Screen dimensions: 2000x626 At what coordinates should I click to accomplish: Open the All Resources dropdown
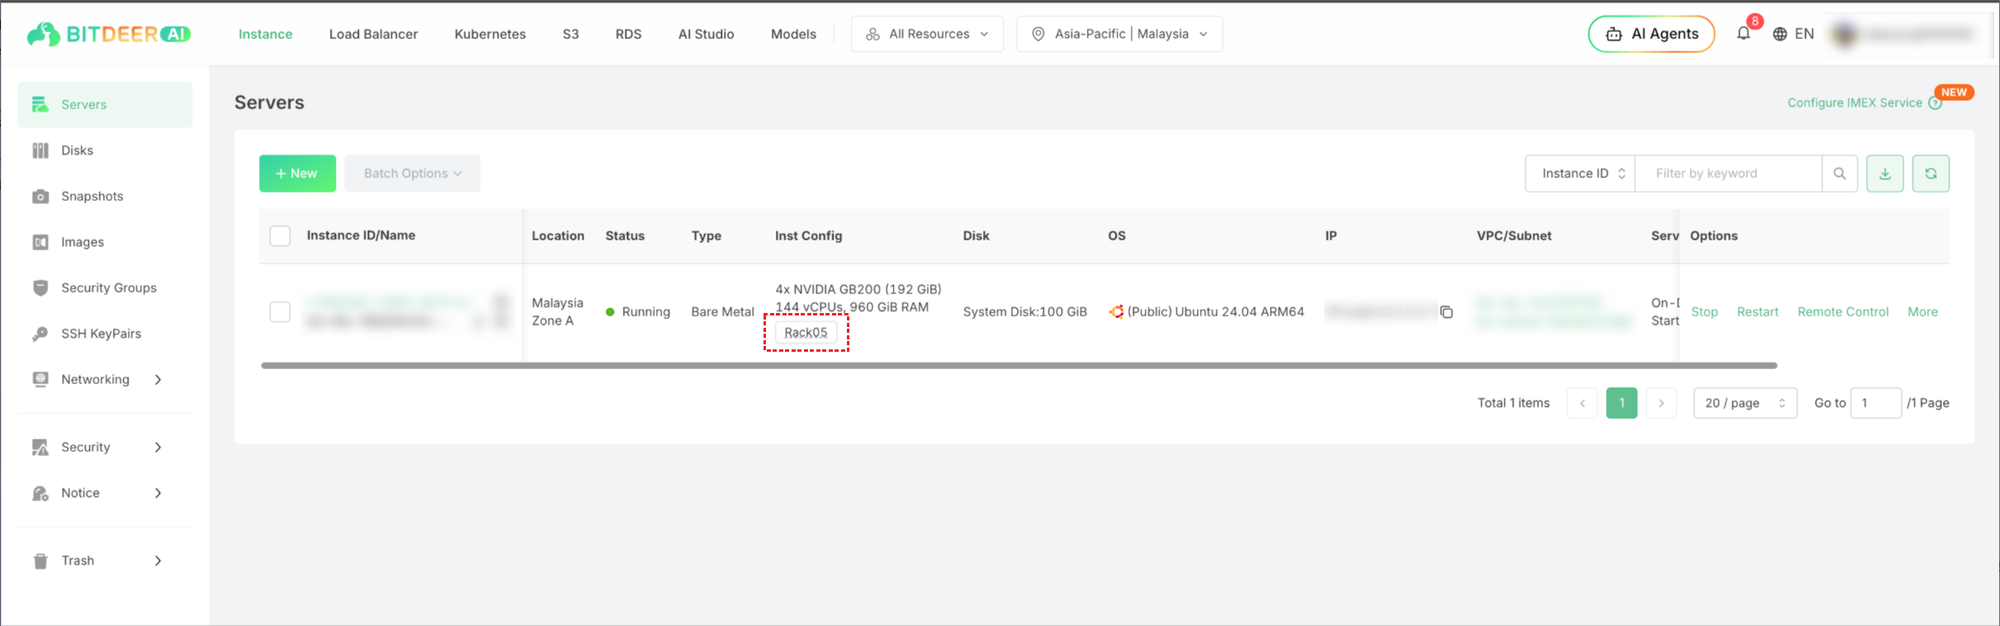click(x=927, y=34)
